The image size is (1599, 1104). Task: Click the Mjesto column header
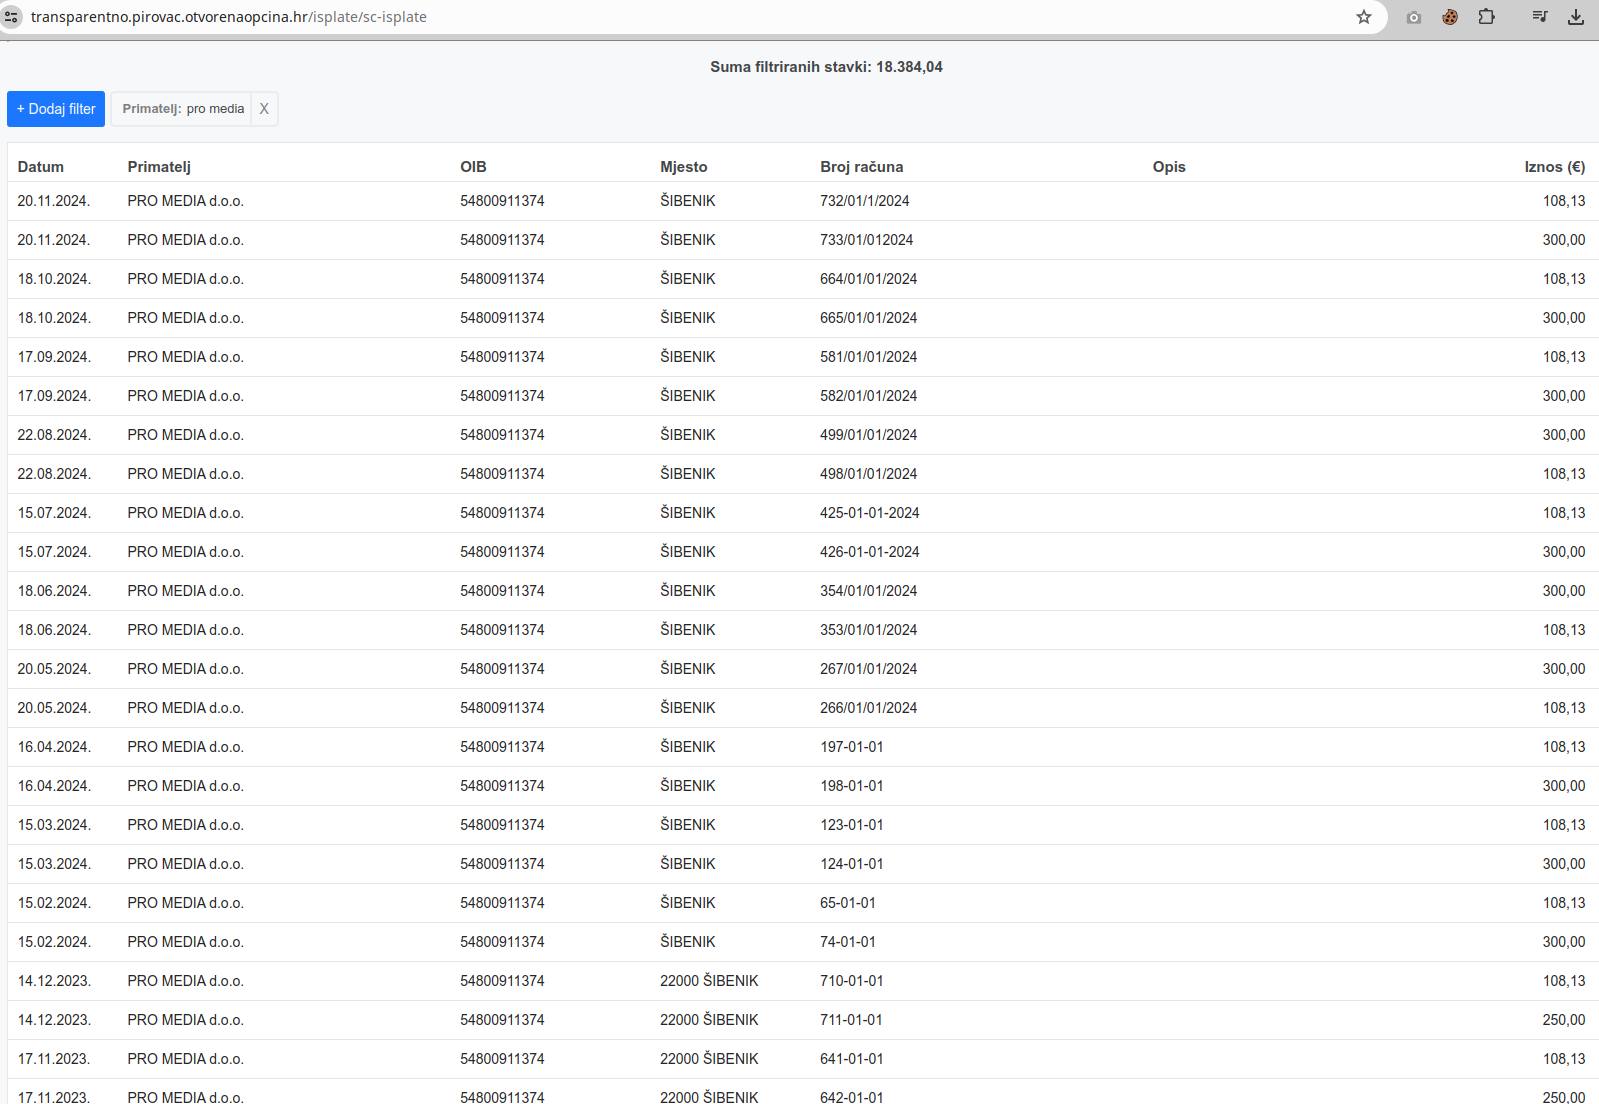point(683,167)
